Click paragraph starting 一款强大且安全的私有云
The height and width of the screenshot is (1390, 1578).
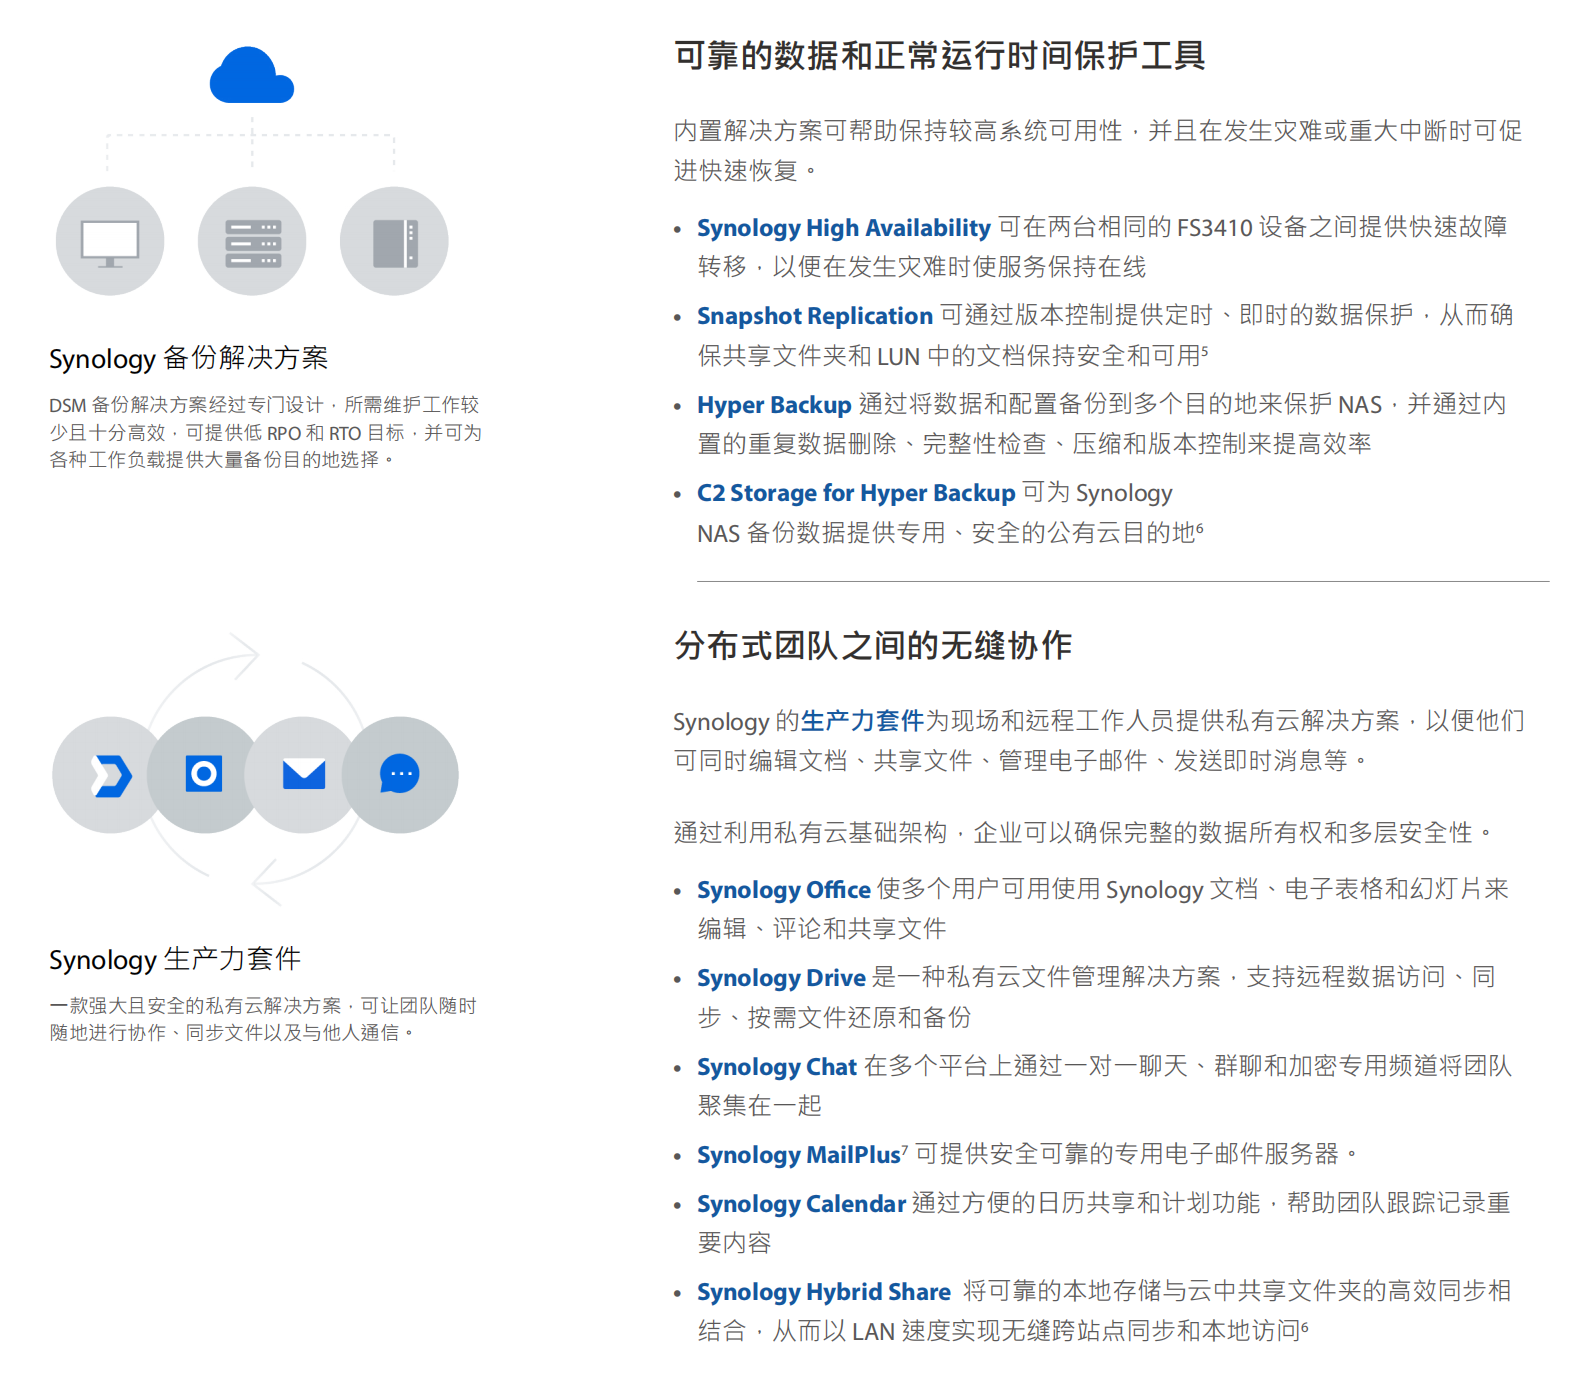(x=263, y=1019)
